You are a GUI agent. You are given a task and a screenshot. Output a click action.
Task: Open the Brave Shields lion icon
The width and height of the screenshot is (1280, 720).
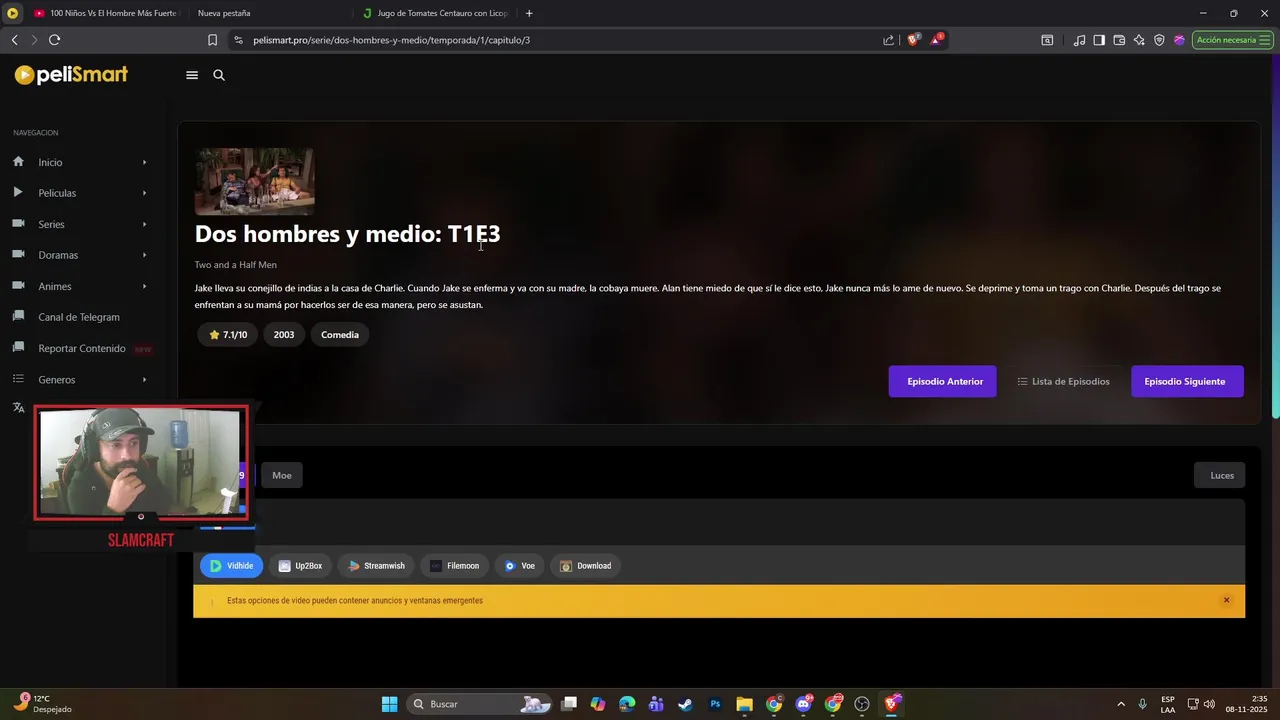[913, 40]
